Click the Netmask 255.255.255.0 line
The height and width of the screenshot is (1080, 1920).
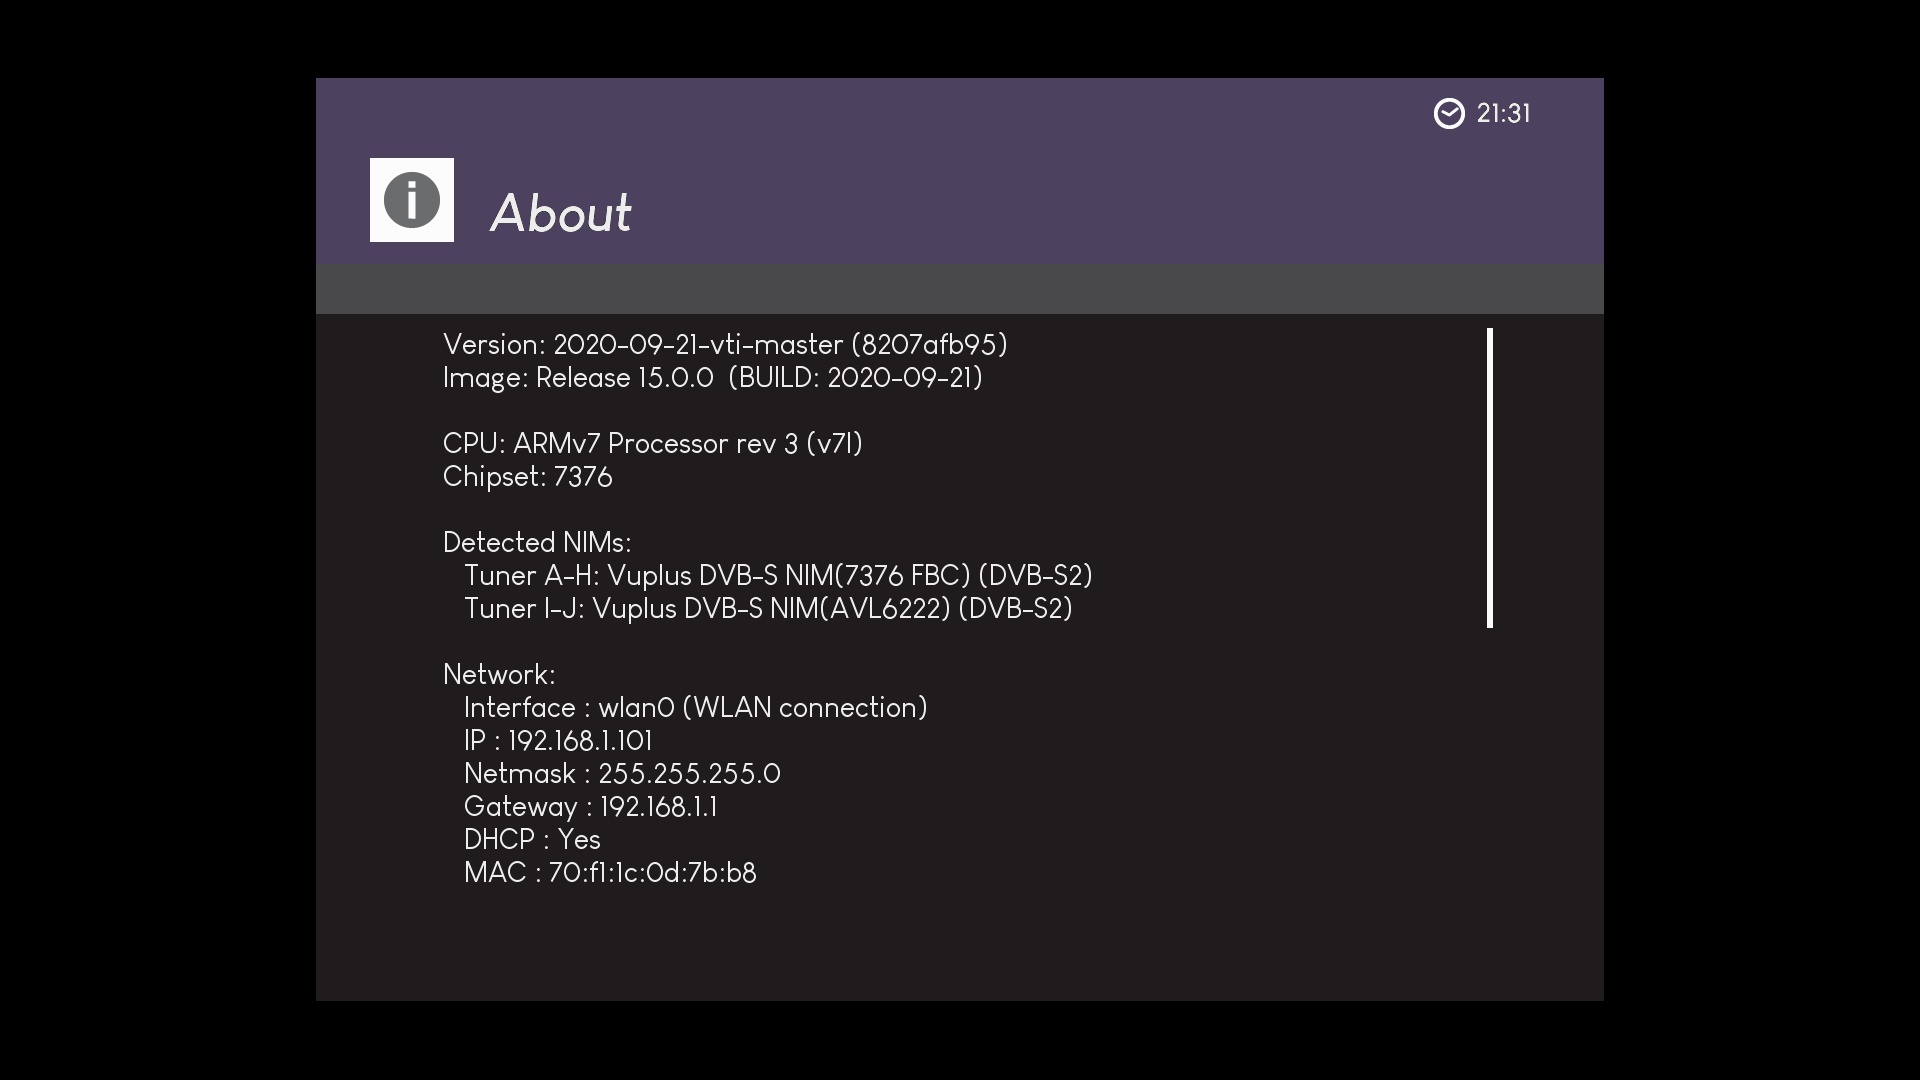pyautogui.click(x=622, y=774)
